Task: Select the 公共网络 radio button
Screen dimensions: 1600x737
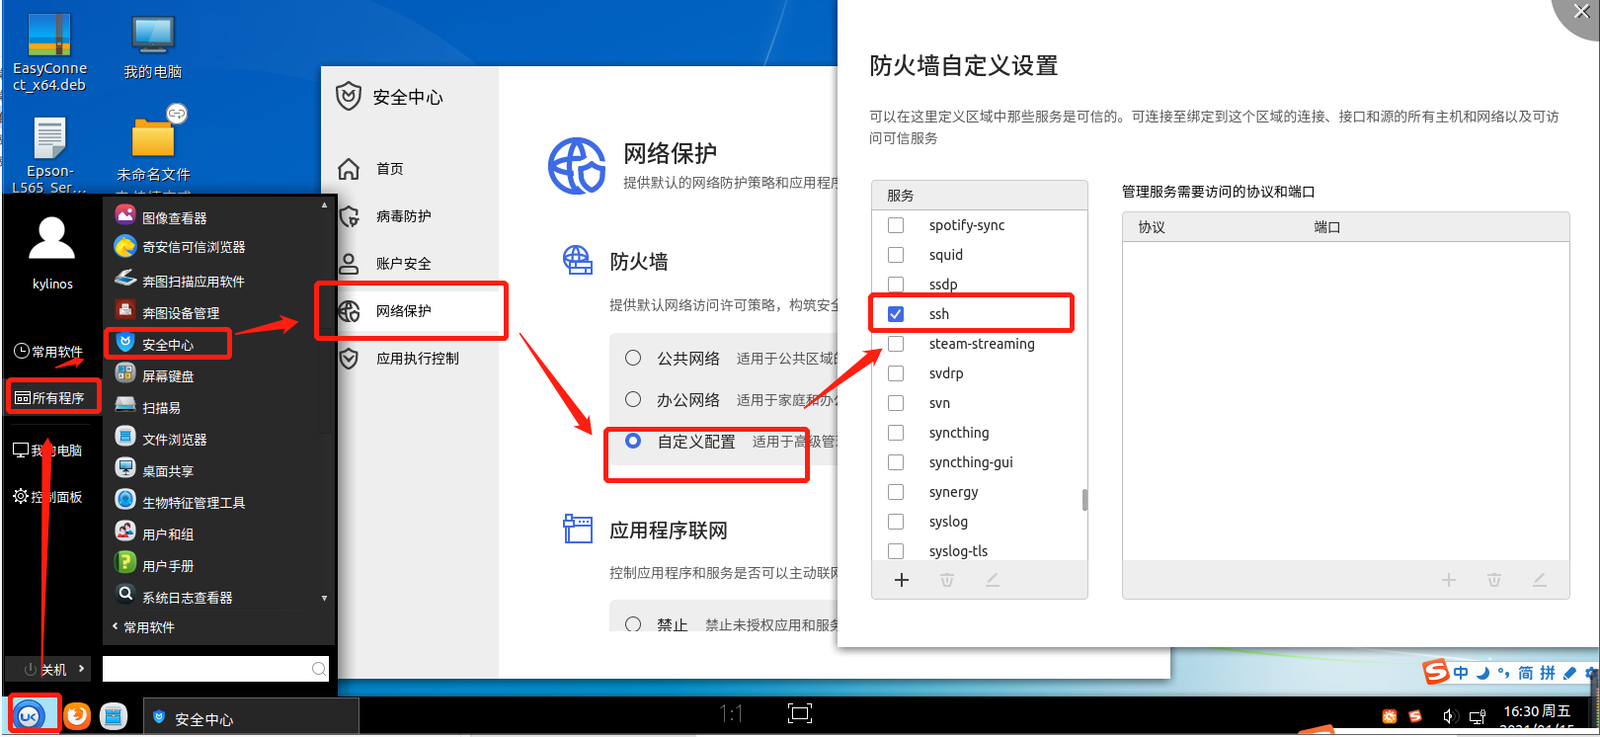Action: click(633, 358)
